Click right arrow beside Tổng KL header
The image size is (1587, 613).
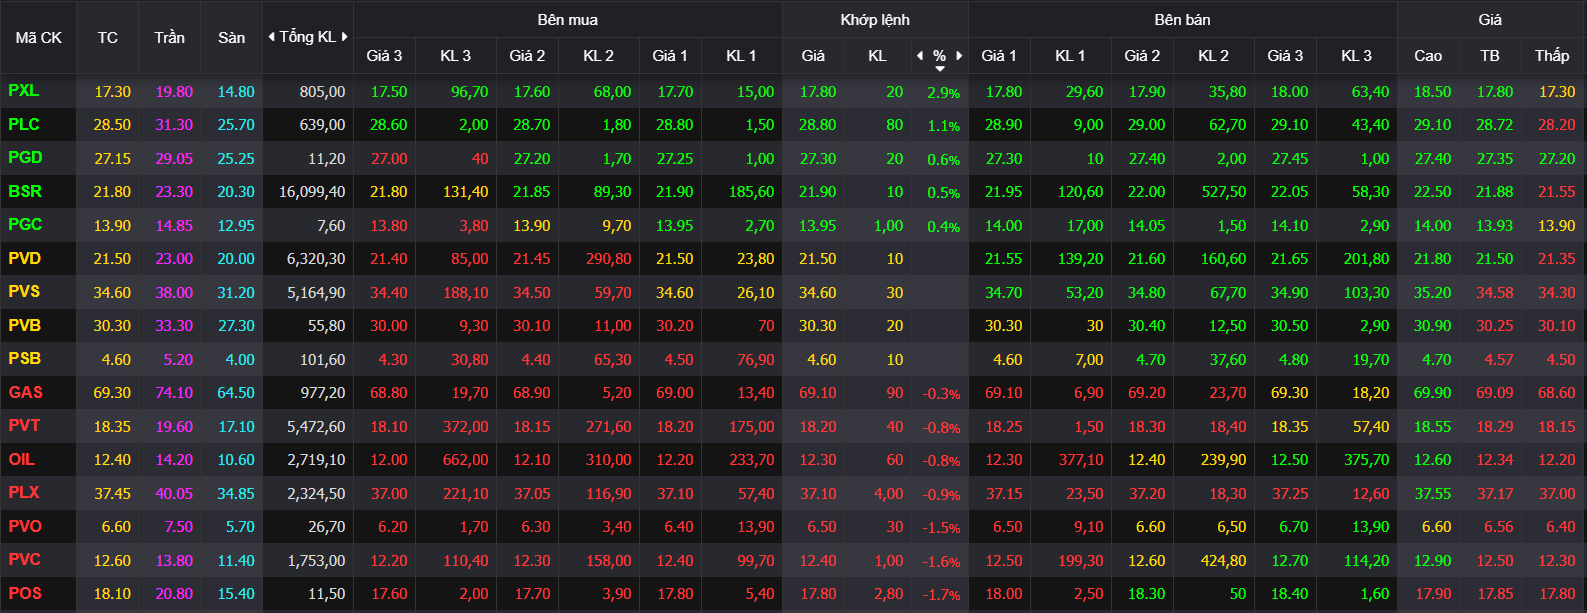coord(345,37)
